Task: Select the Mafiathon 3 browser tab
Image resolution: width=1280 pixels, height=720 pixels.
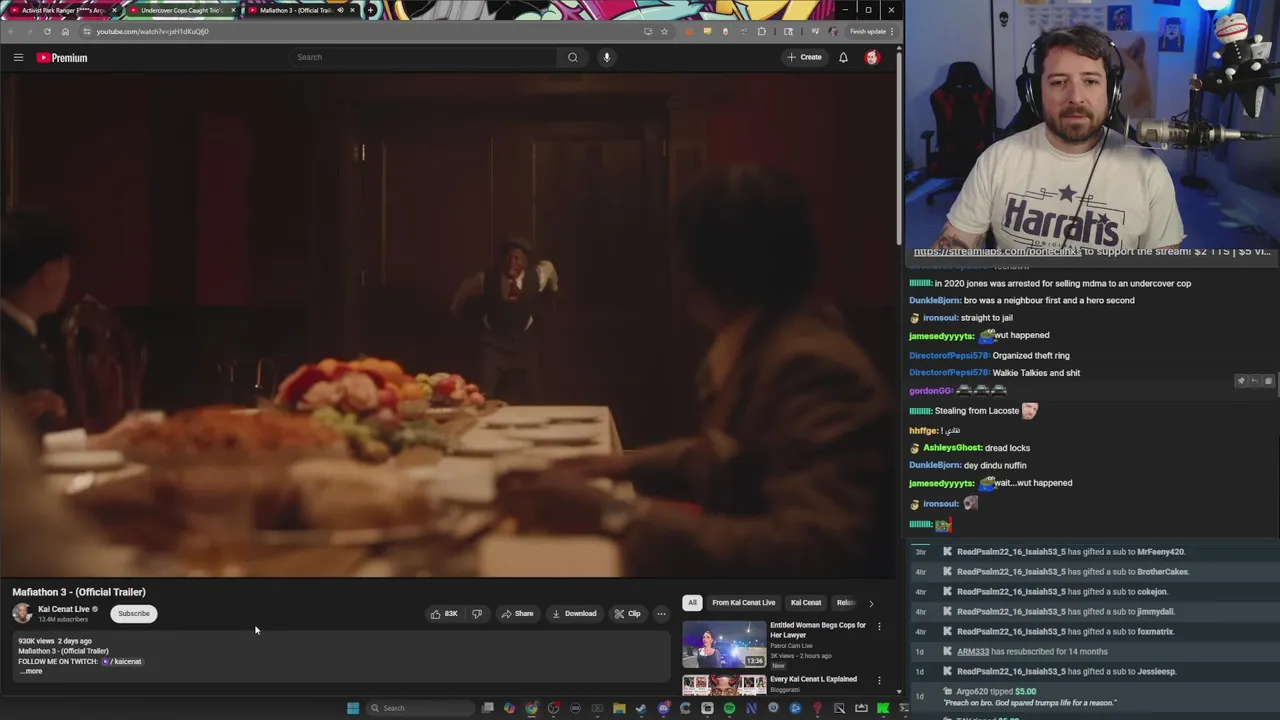Action: coord(299,10)
